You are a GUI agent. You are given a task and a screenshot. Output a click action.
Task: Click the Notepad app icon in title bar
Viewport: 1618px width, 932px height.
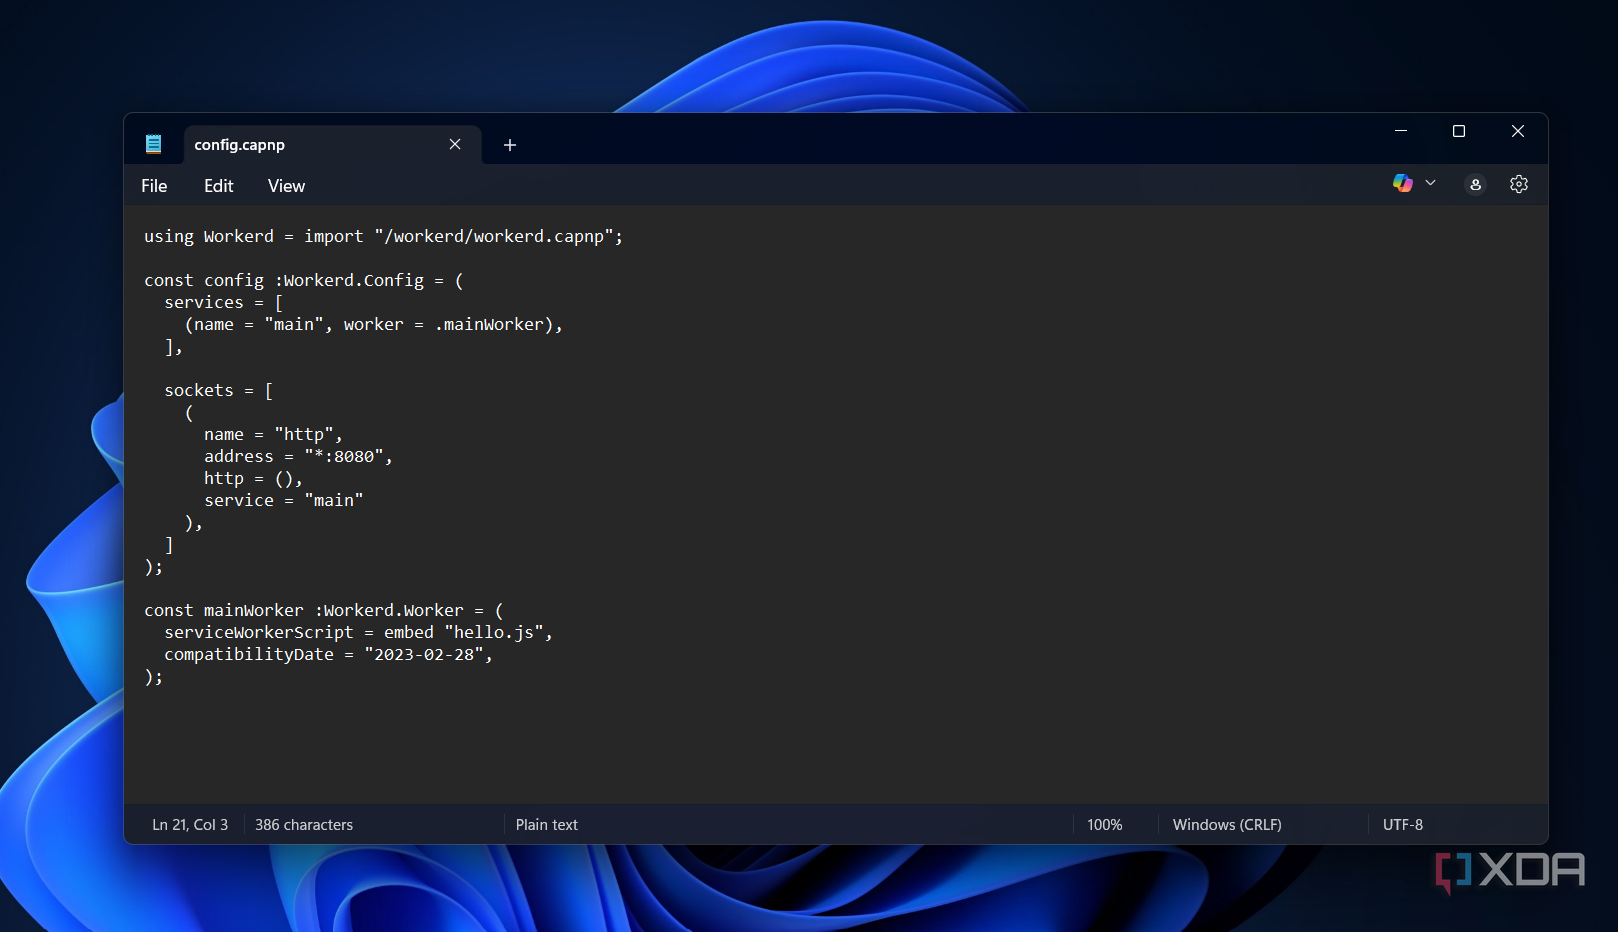coord(153,144)
